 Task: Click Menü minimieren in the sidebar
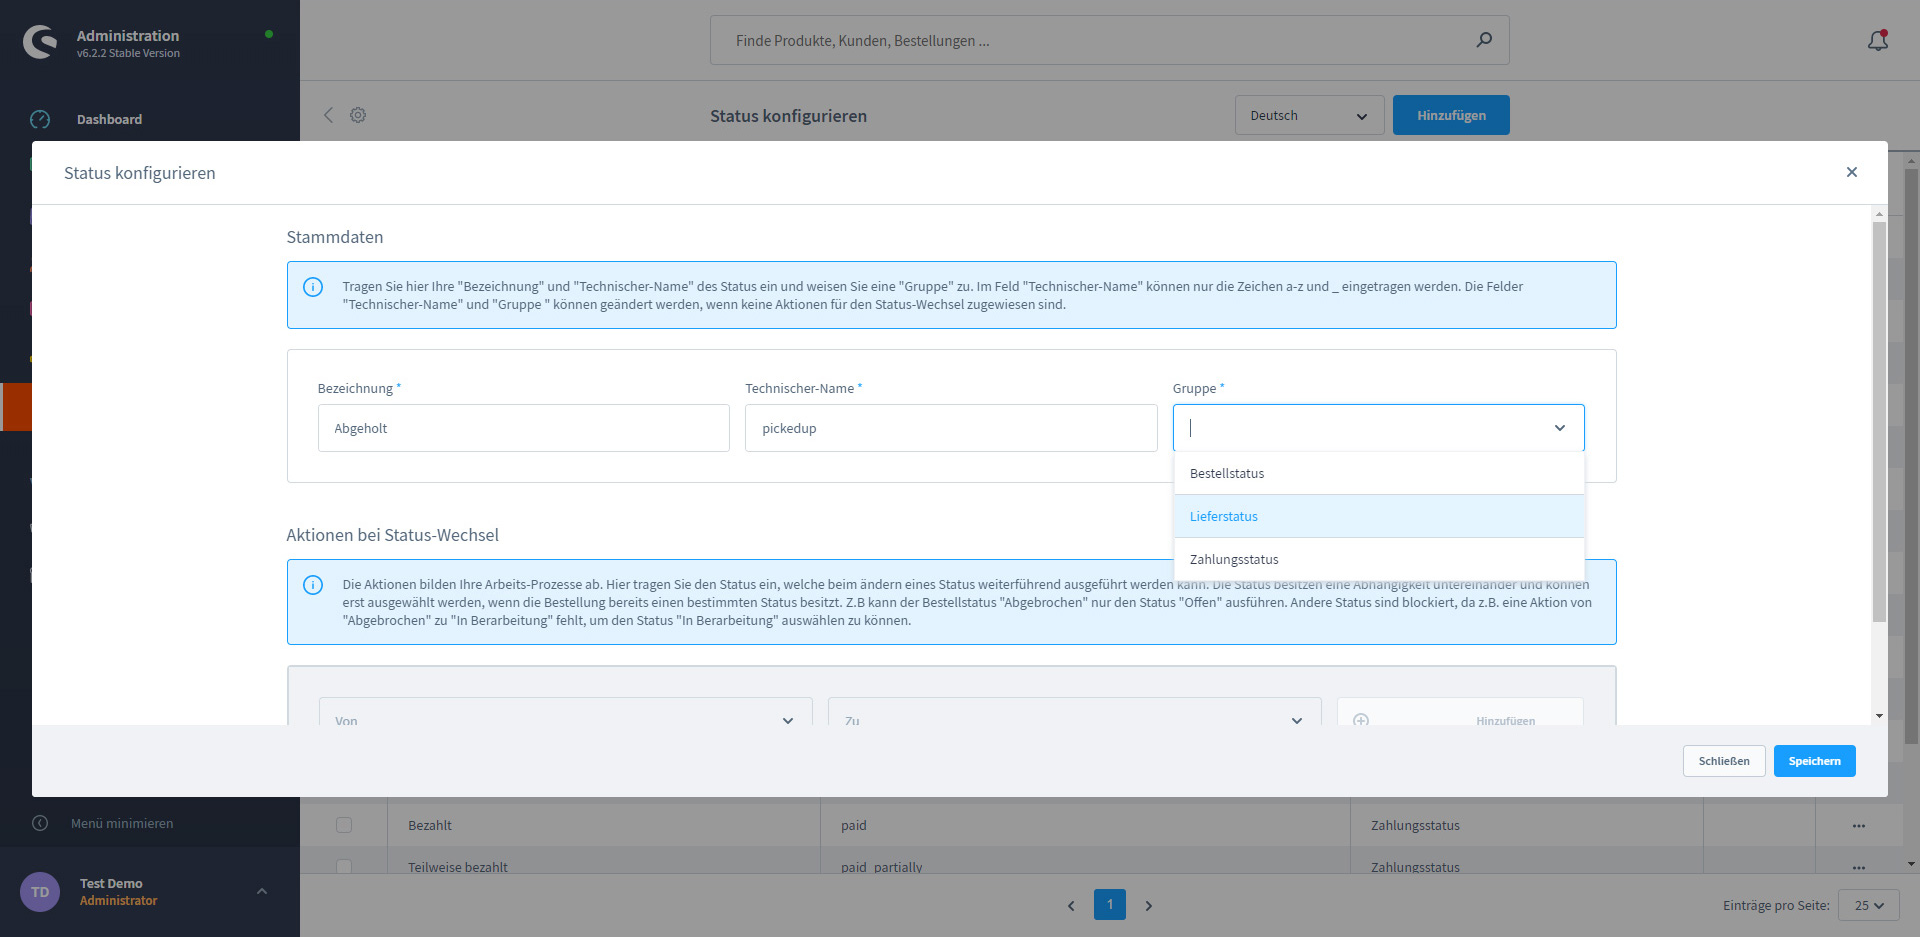point(122,823)
